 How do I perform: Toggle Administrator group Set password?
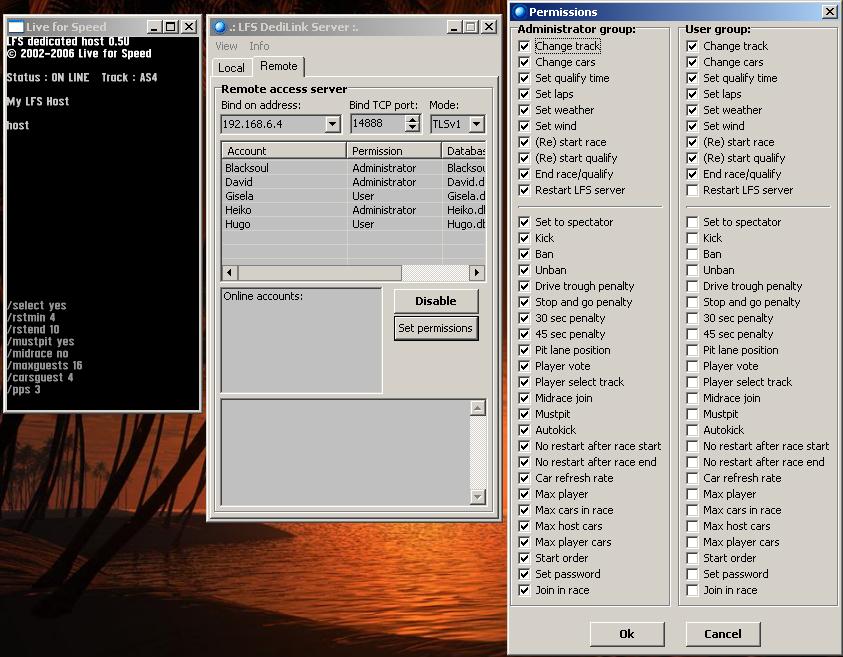[x=524, y=574]
